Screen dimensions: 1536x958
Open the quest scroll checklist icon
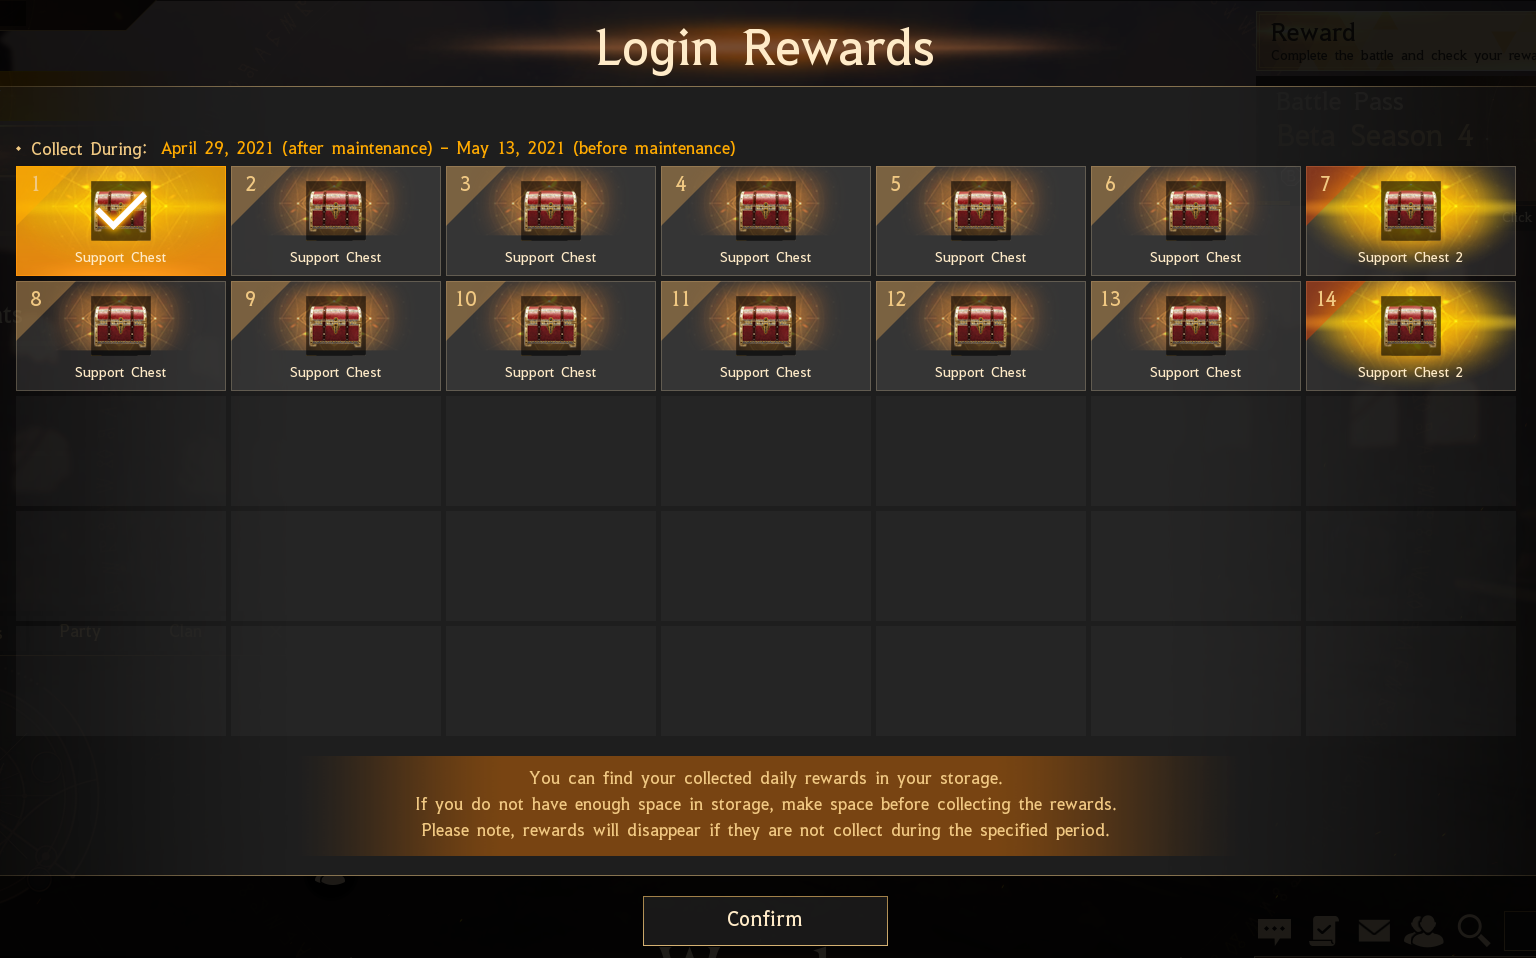[1323, 931]
